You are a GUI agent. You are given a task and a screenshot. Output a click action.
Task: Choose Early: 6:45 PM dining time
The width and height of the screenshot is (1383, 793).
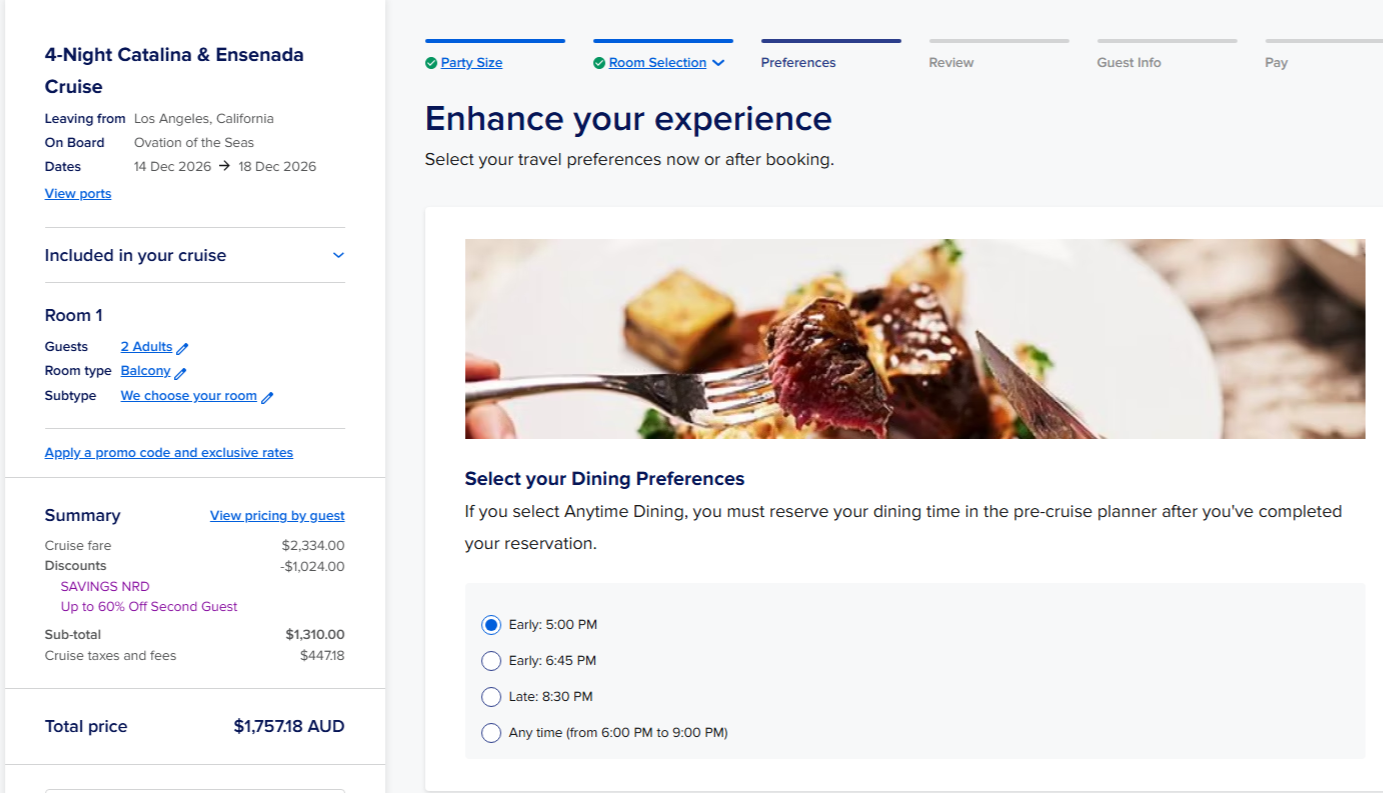pos(491,661)
